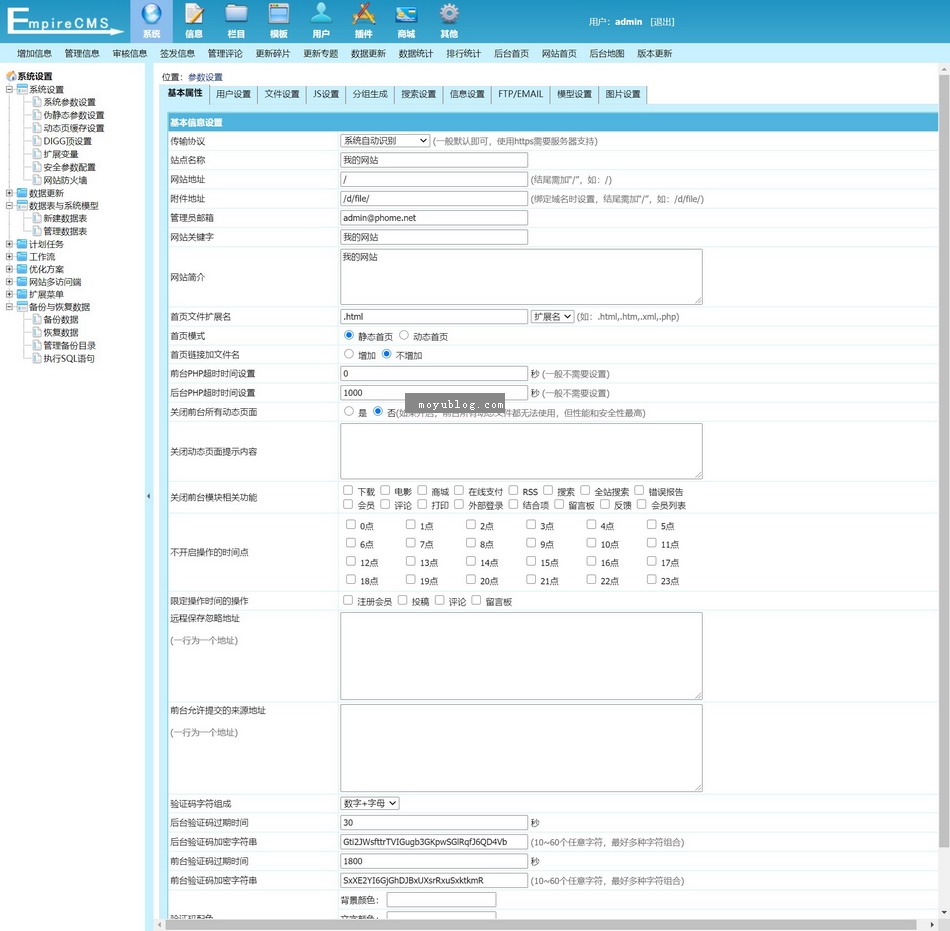950x931 pixels.
Task: Click the page icon beside 执行SQL语句
Action: [x=37, y=359]
